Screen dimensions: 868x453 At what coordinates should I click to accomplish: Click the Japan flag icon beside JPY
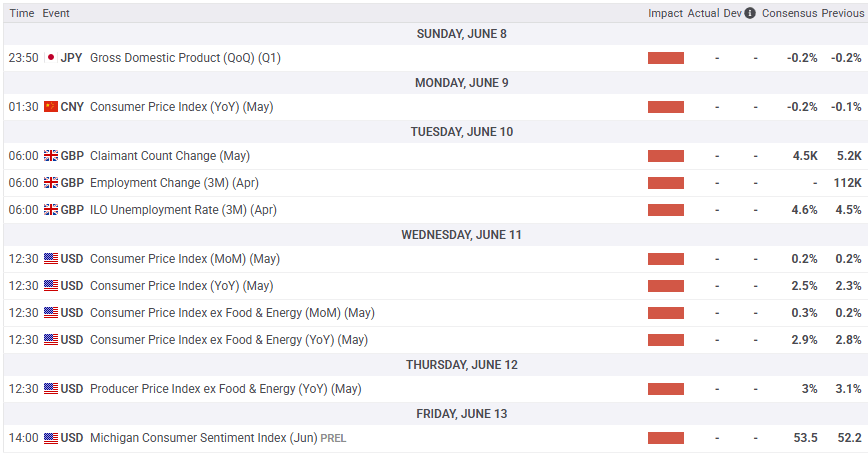[51, 58]
